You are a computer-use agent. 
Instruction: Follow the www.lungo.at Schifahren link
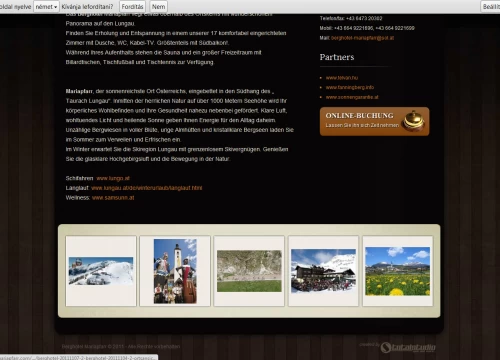[x=113, y=178]
